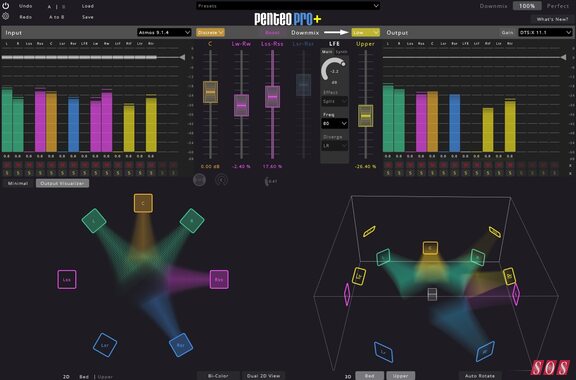This screenshot has width=576, height=380.
Task: Select the green R speaker in 2D view
Action: click(x=192, y=221)
